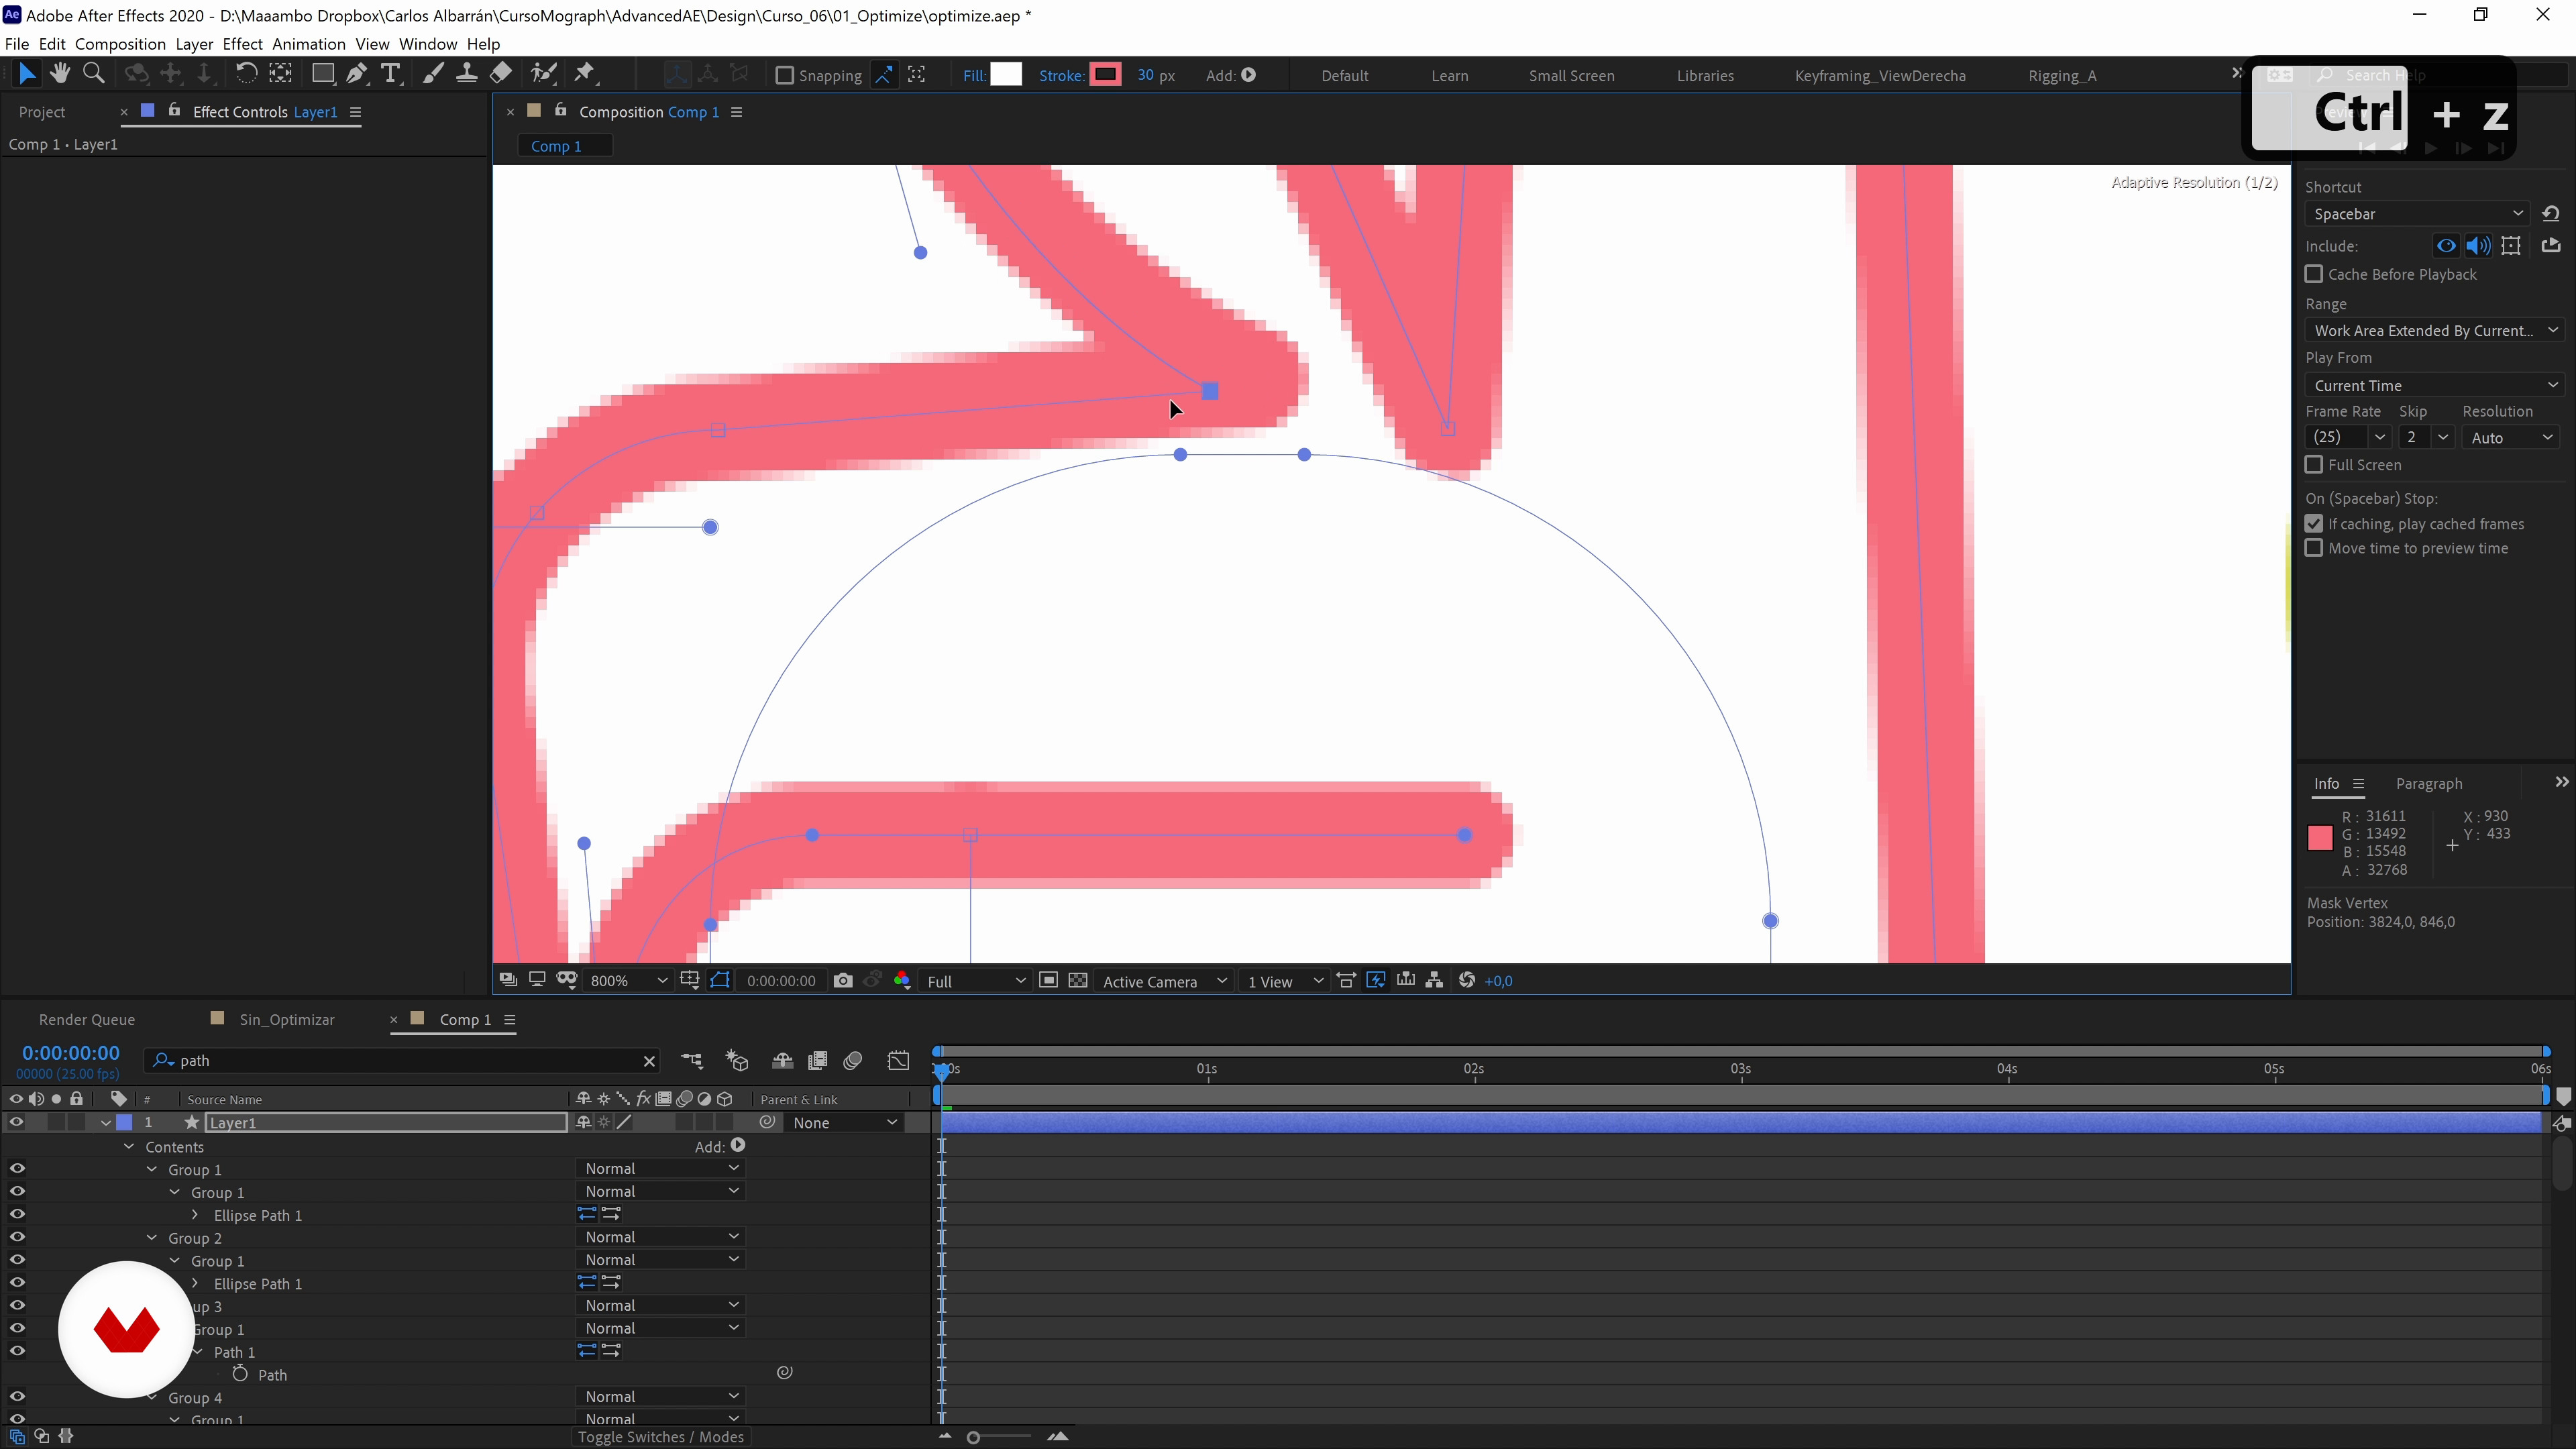Image resolution: width=2576 pixels, height=1449 pixels.
Task: Open Play From Current Time dropdown
Action: [2434, 386]
